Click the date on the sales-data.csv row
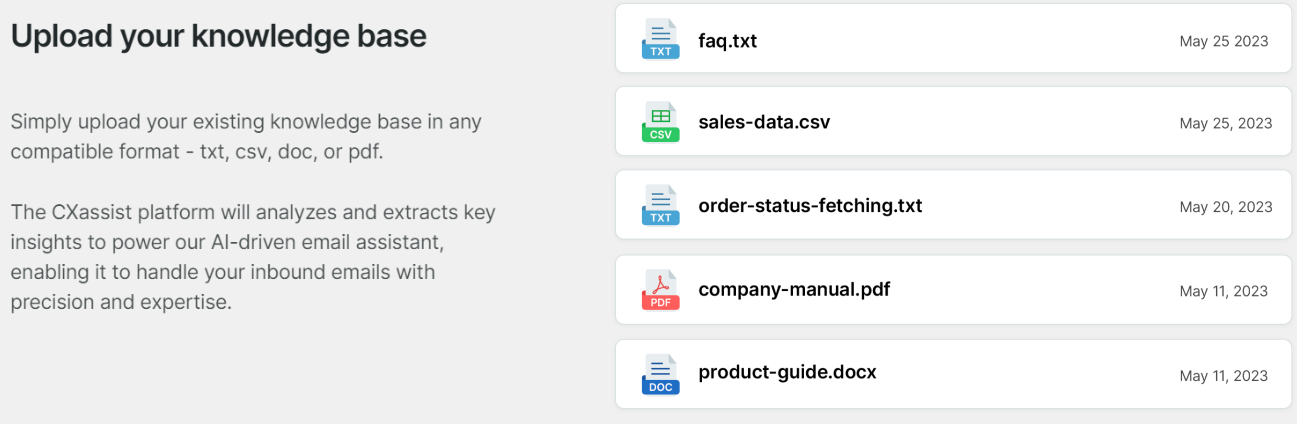This screenshot has width=1297, height=424. (x=1225, y=124)
